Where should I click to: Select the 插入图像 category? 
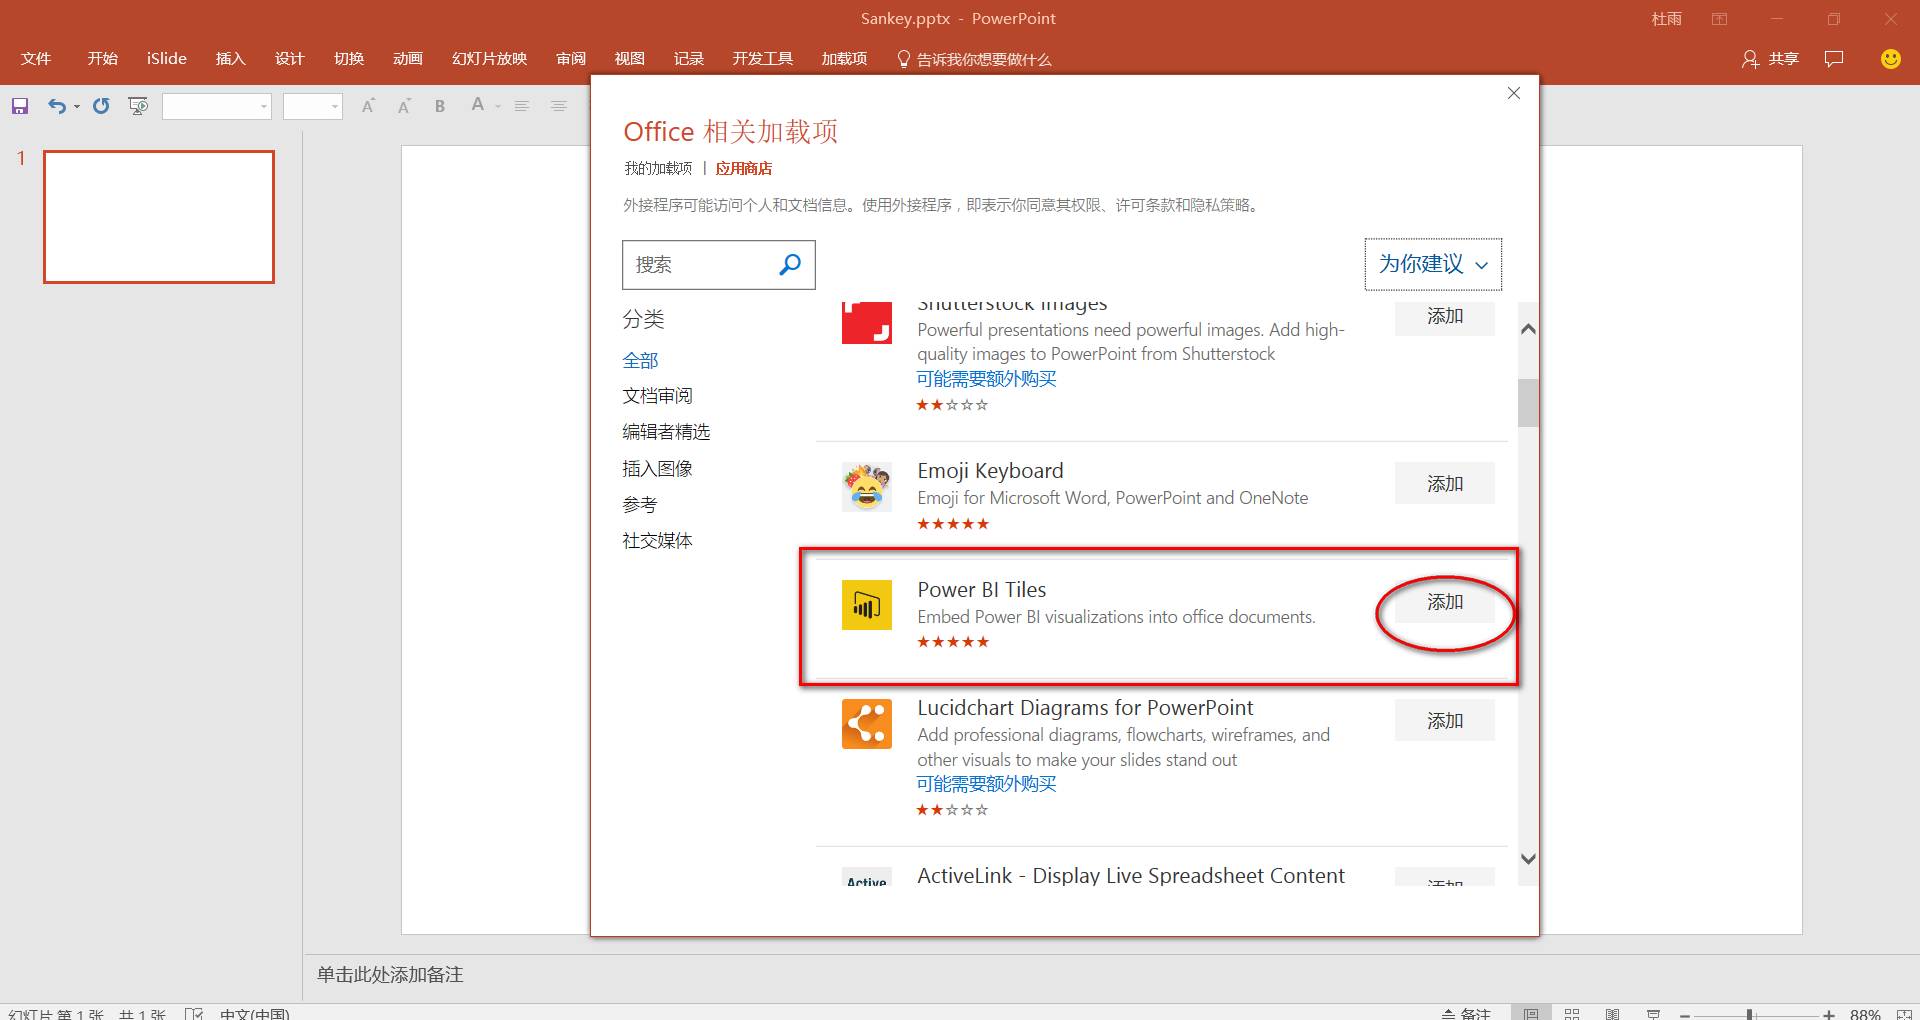tap(657, 468)
